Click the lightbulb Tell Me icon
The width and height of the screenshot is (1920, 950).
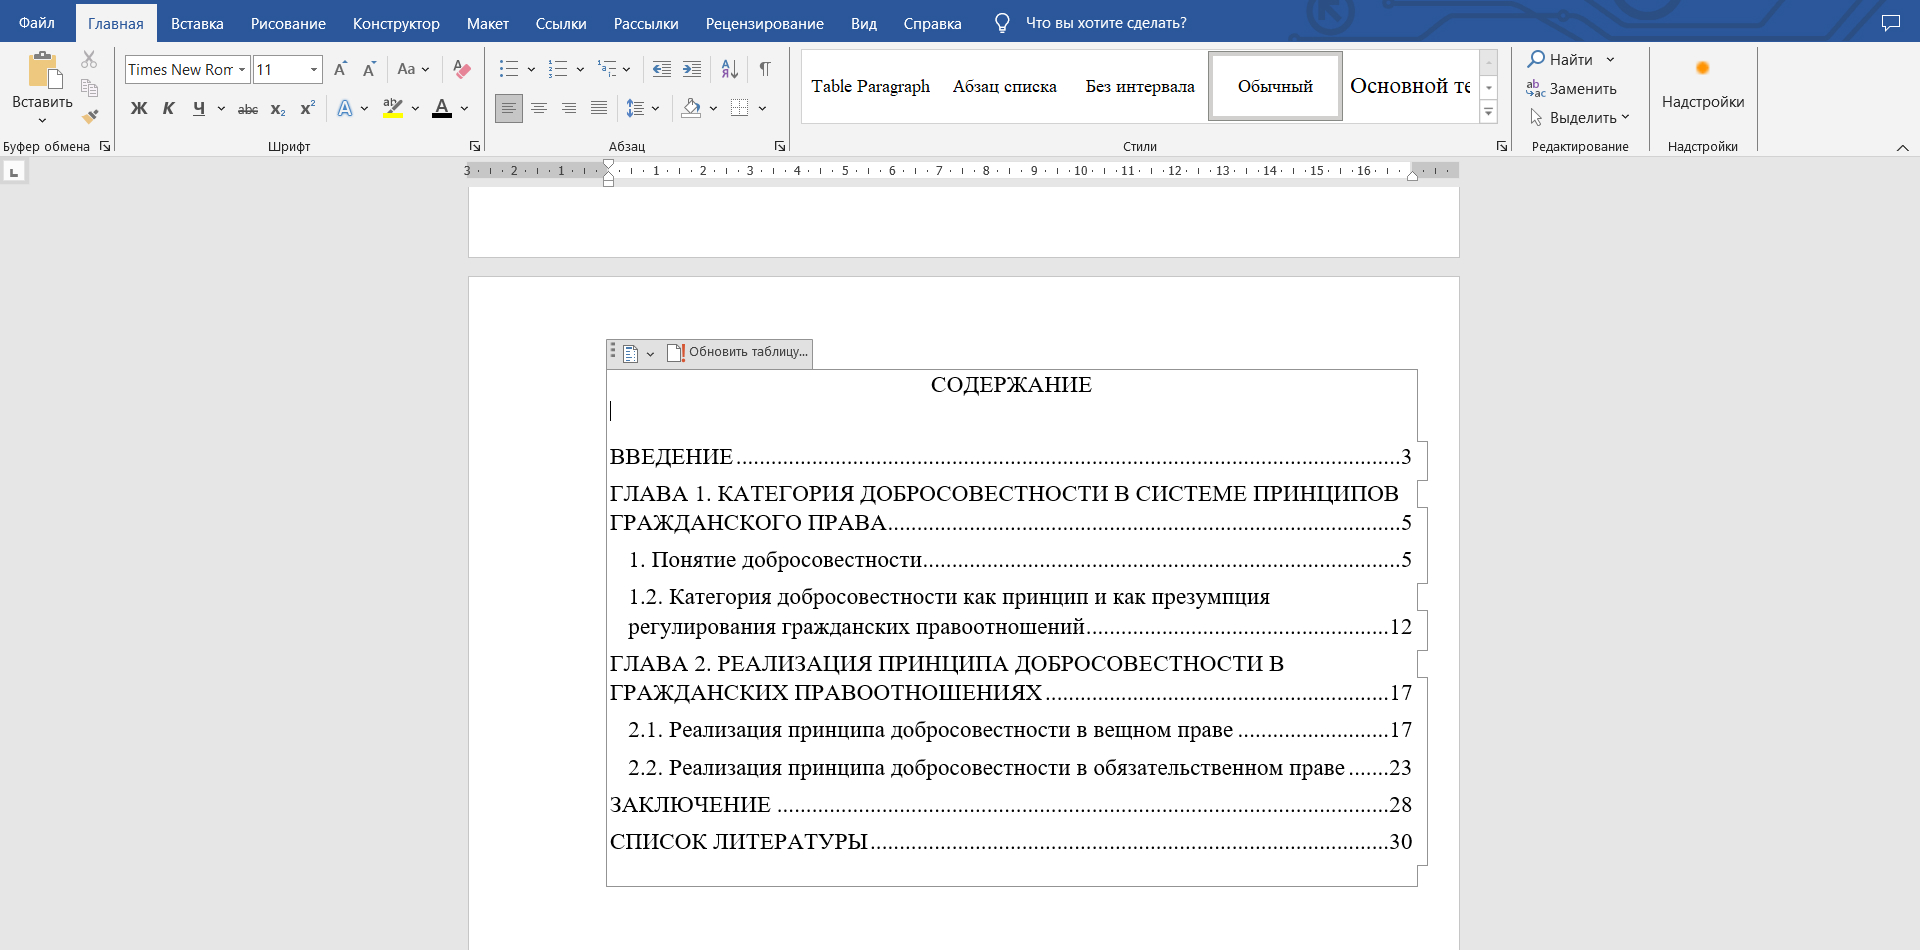pyautogui.click(x=1002, y=23)
